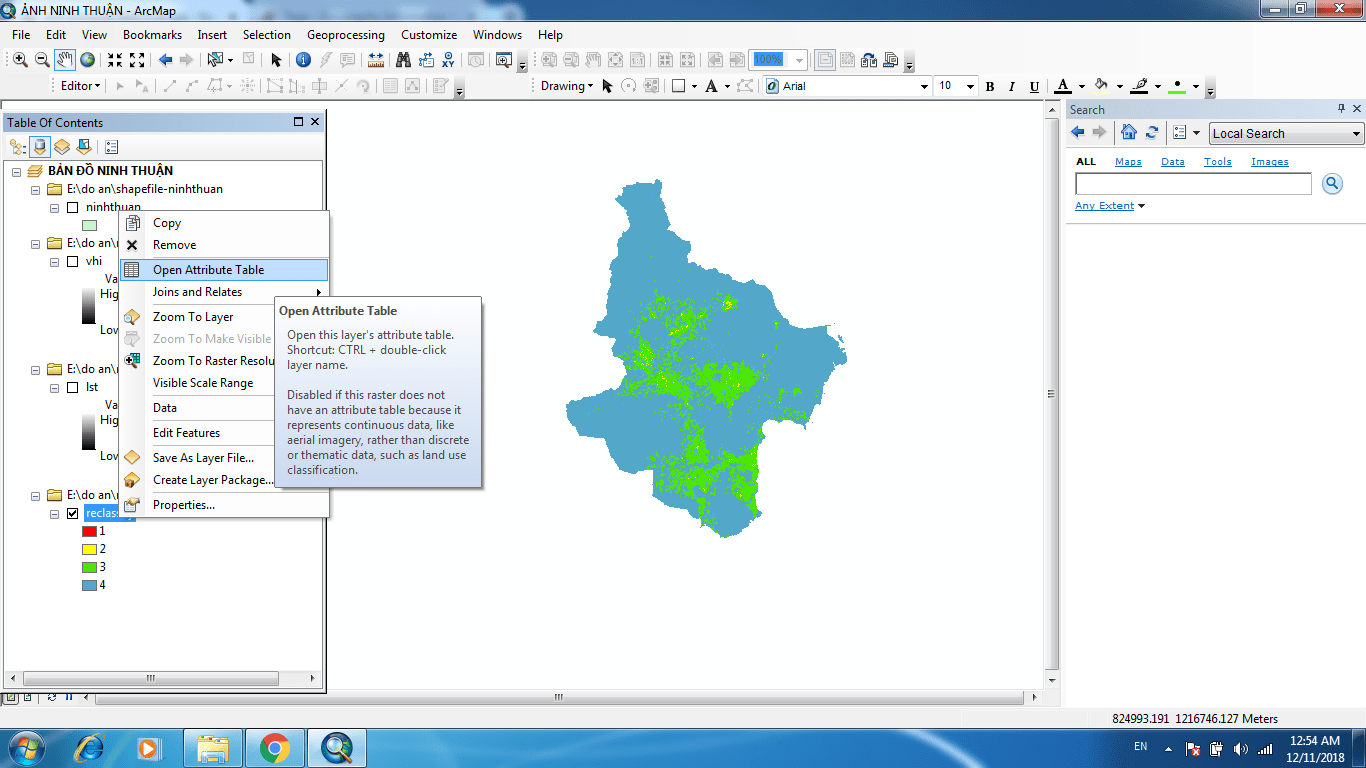The image size is (1366, 768).
Task: Open the Go To XY tool
Action: 448,59
